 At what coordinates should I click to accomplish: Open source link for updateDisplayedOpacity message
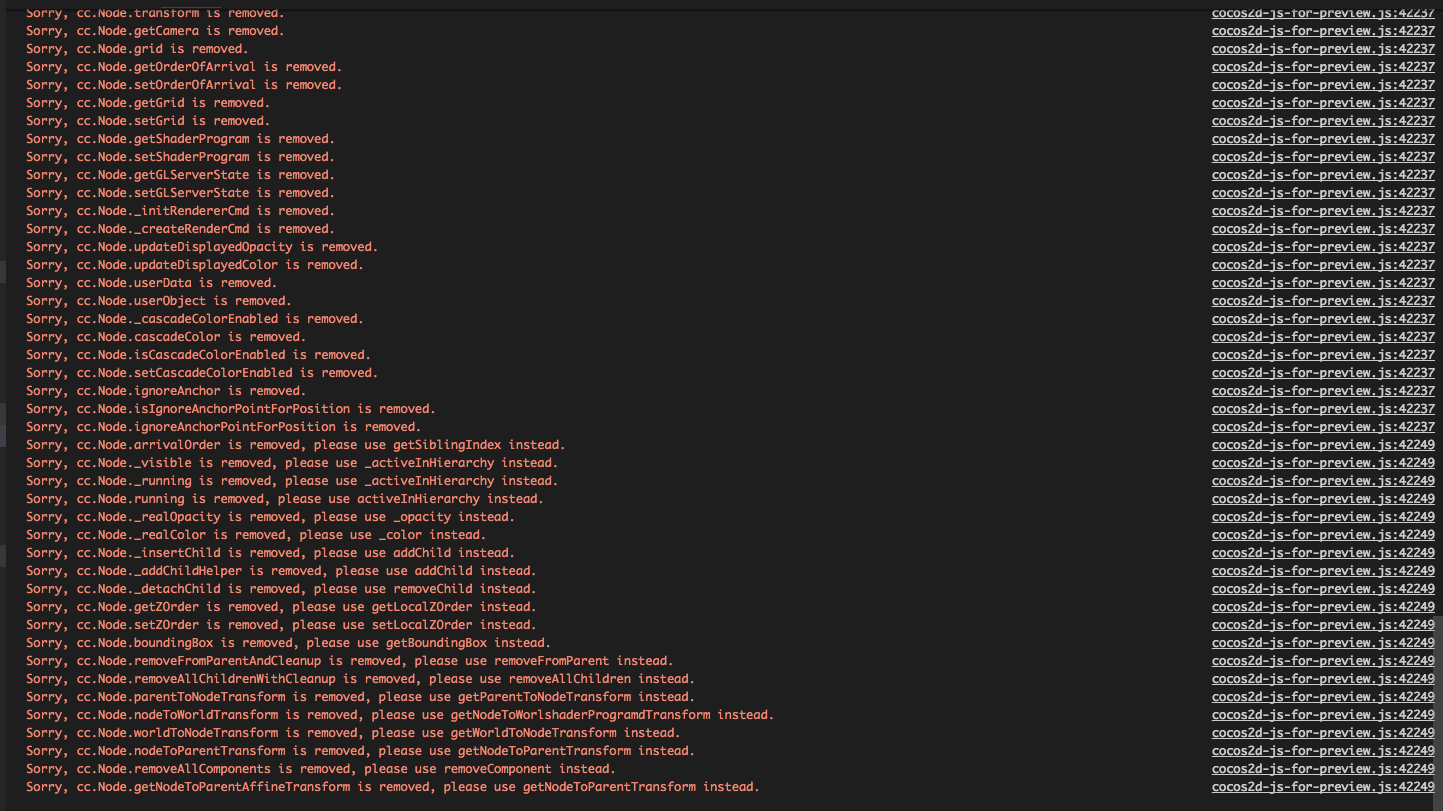(1323, 247)
